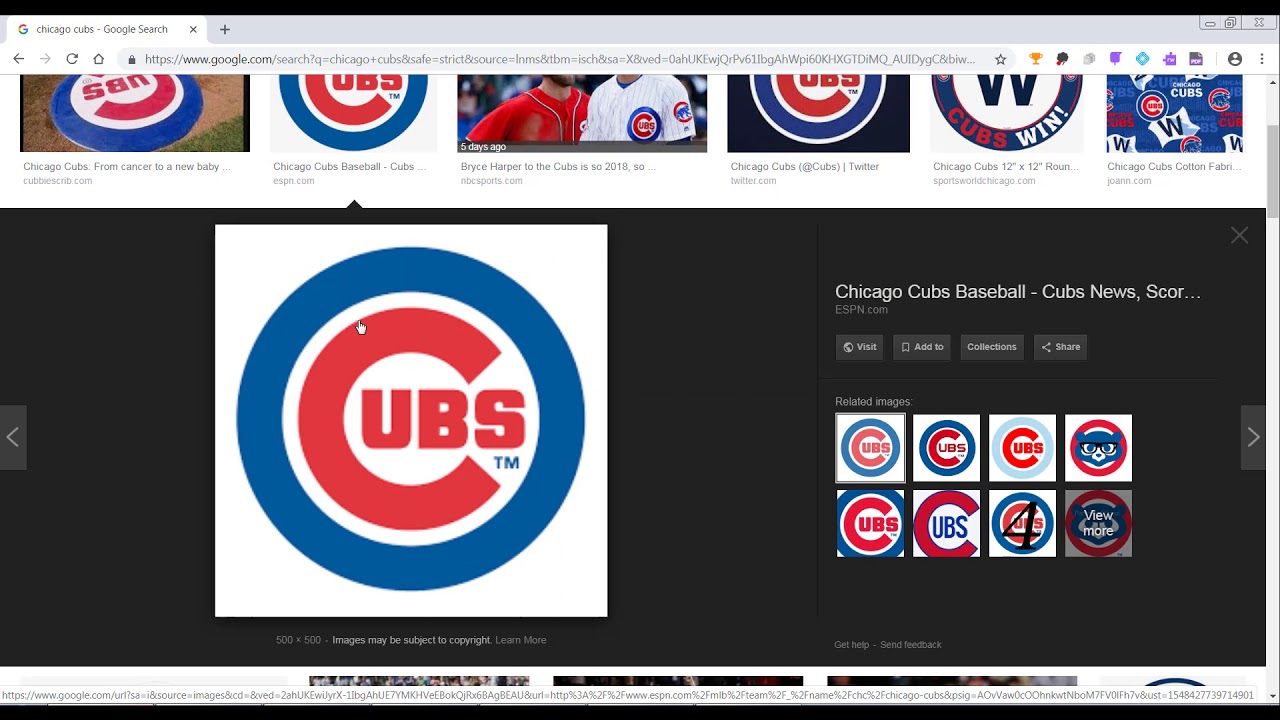Bookmark this page with the star icon
This screenshot has width=1280, height=720.
(x=1000, y=59)
